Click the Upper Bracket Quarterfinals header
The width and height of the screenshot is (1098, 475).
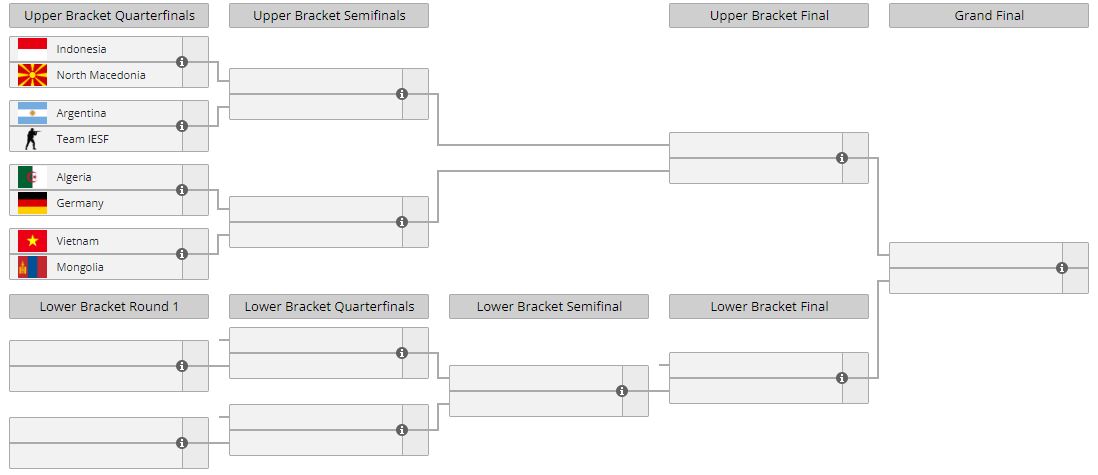click(109, 16)
